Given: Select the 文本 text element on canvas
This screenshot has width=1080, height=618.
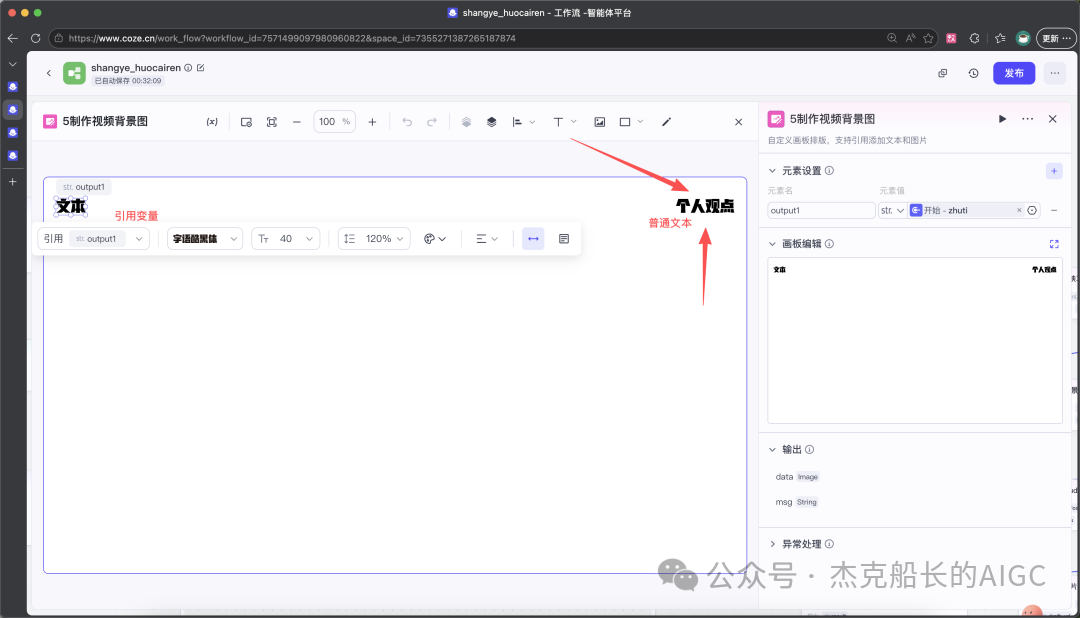Looking at the screenshot, I should click(71, 206).
